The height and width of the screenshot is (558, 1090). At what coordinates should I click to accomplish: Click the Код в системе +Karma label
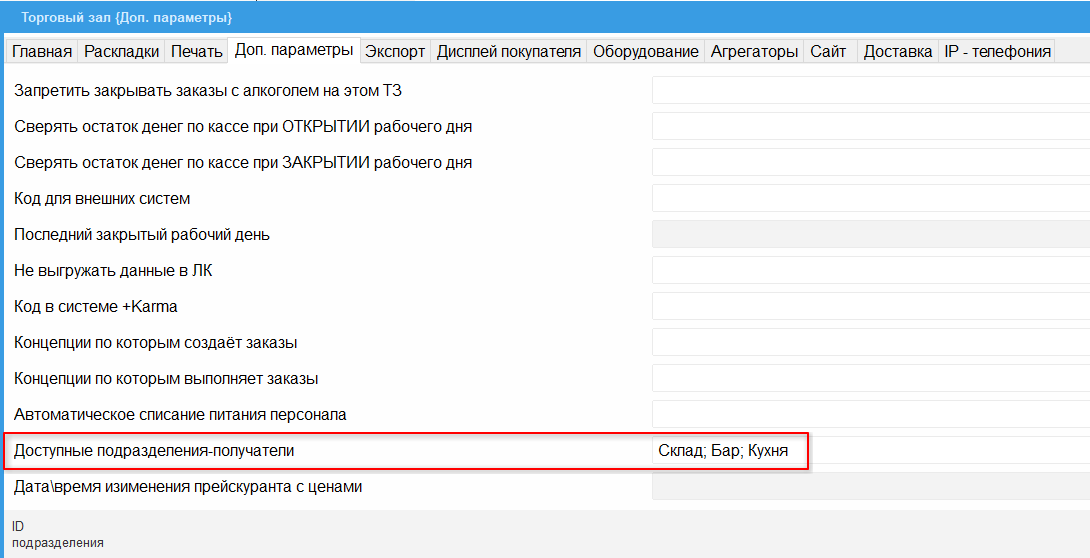(96, 306)
